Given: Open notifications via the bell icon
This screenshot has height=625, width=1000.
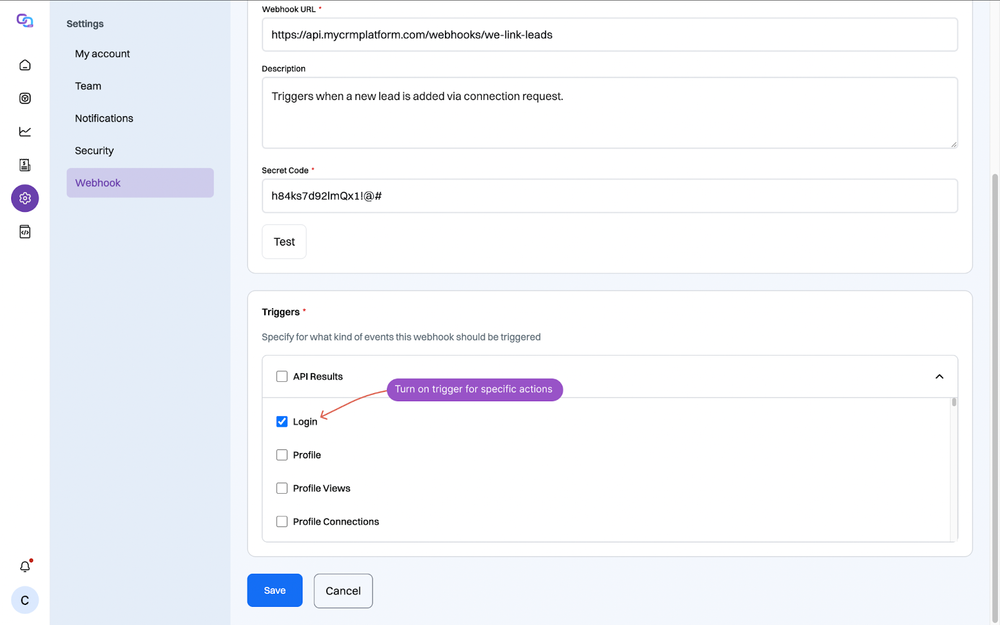Looking at the screenshot, I should click(24, 565).
